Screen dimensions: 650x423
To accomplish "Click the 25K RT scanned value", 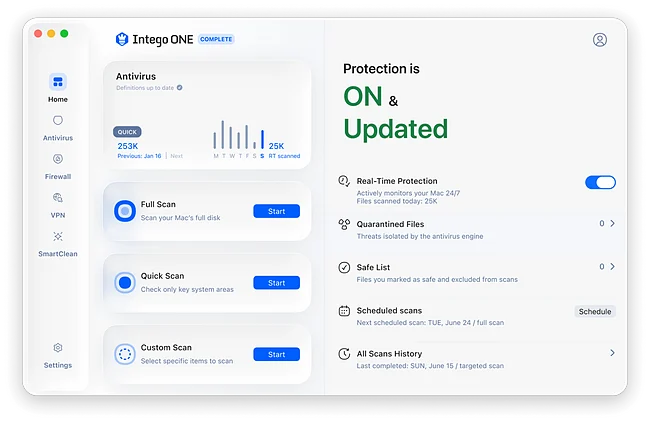I will click(x=276, y=146).
